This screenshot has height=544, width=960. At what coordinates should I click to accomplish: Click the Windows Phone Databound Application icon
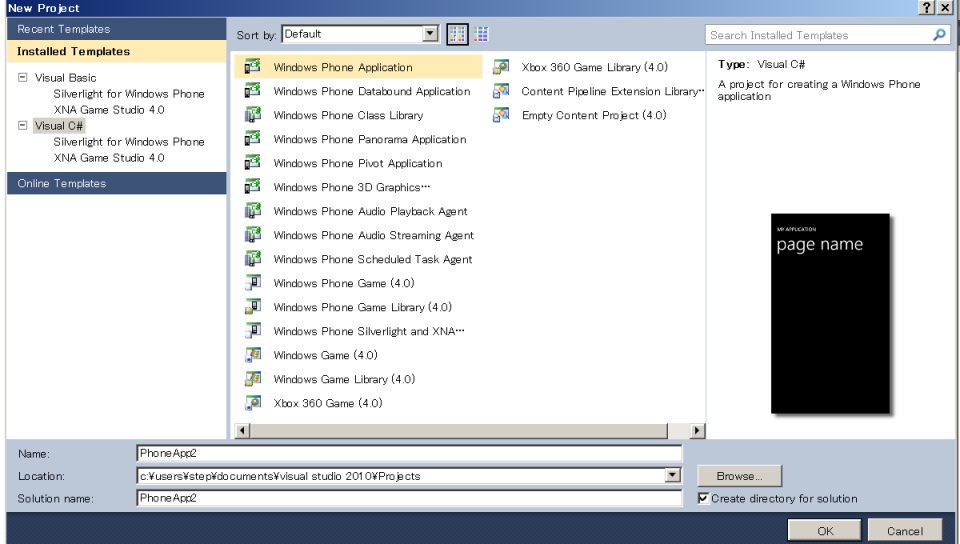pyautogui.click(x=252, y=91)
